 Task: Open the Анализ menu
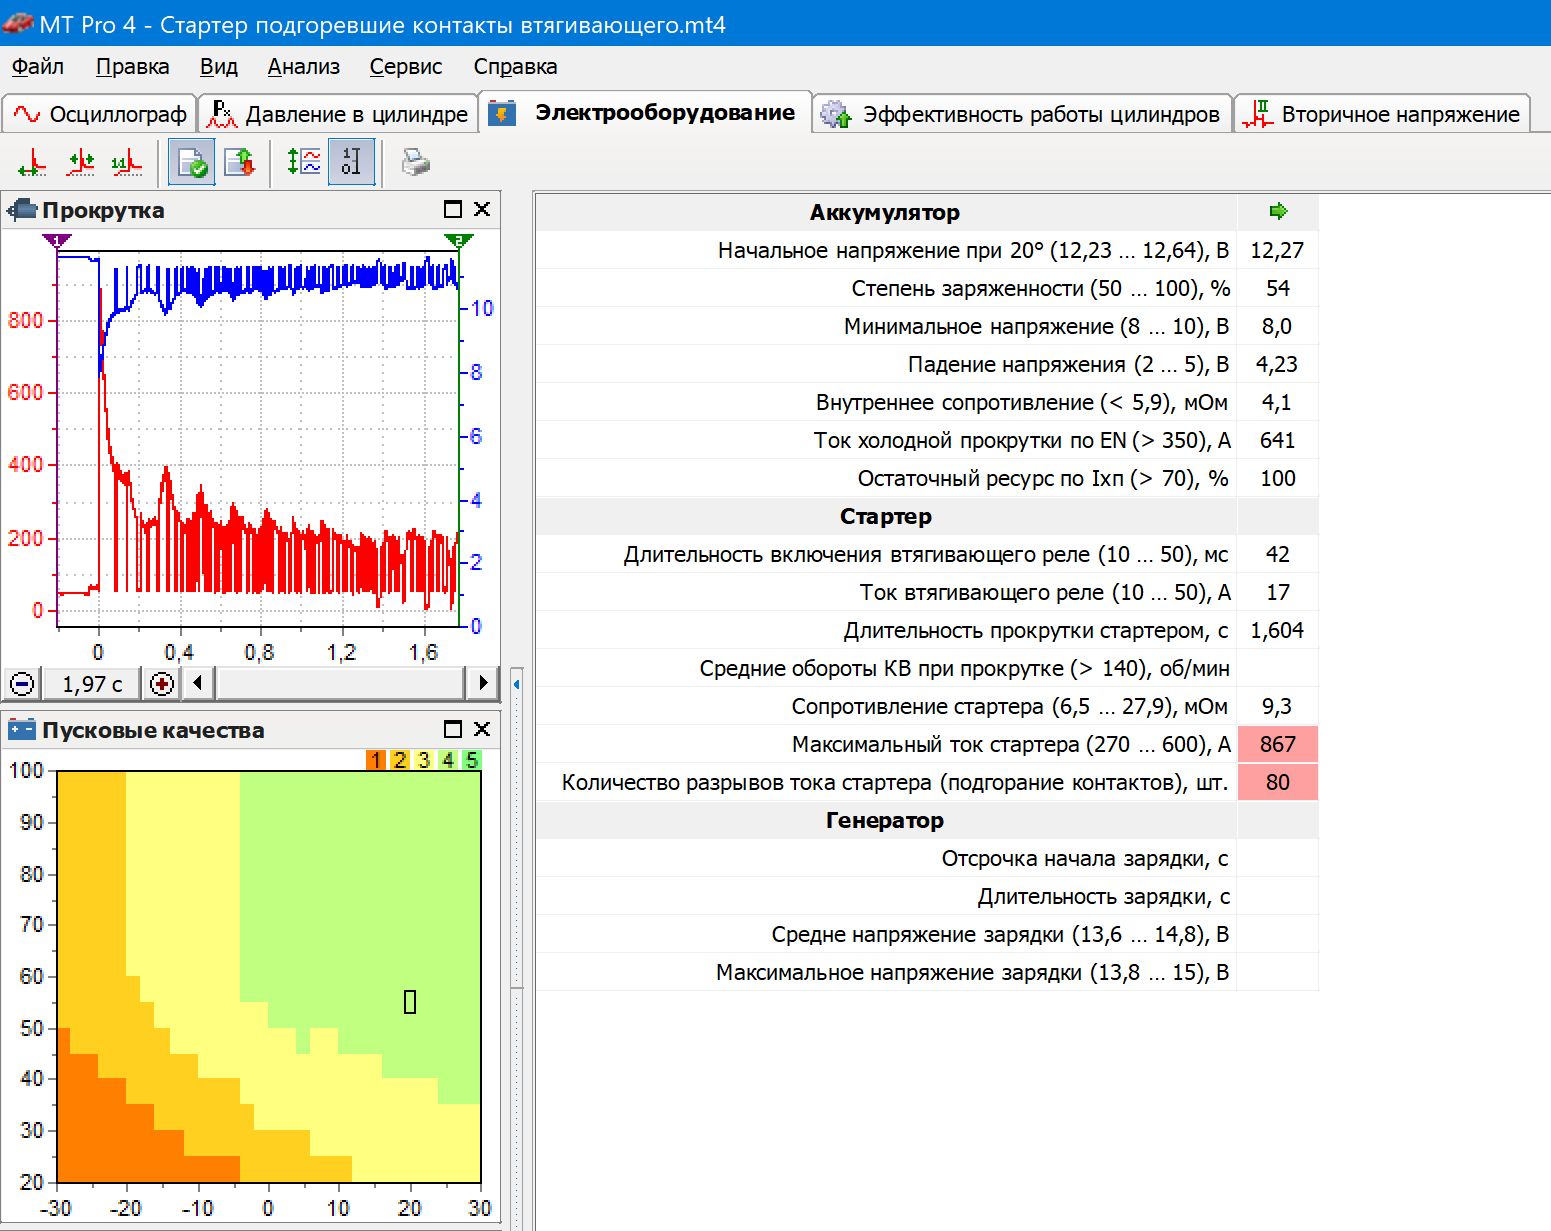pyautogui.click(x=303, y=67)
